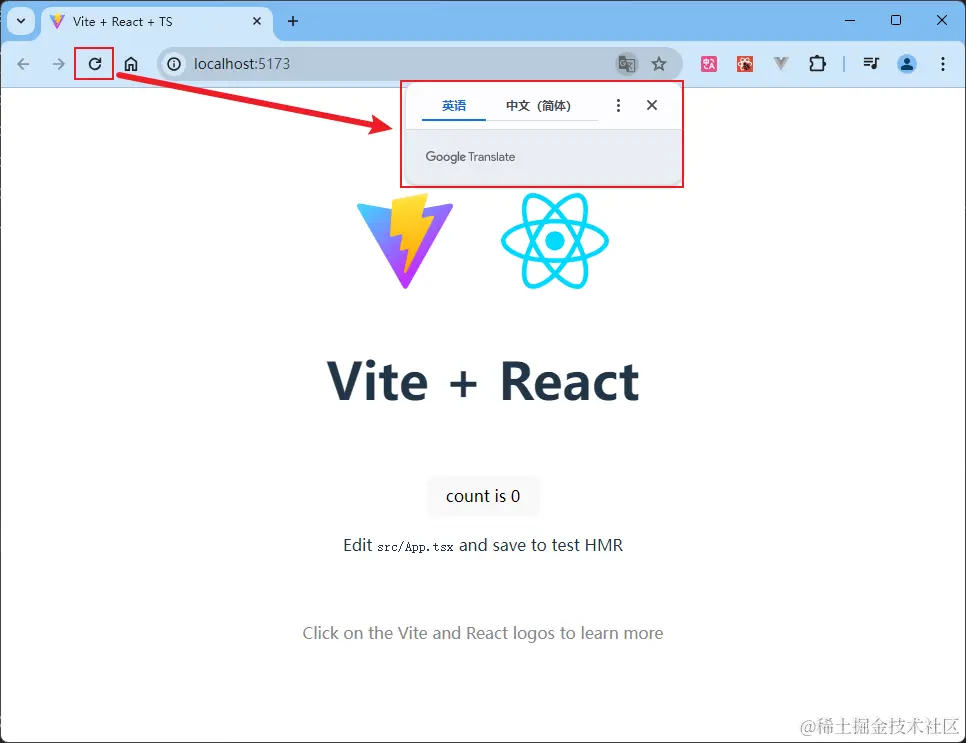Open the user profile avatar
Viewport: 966px width, 743px height.
click(907, 63)
